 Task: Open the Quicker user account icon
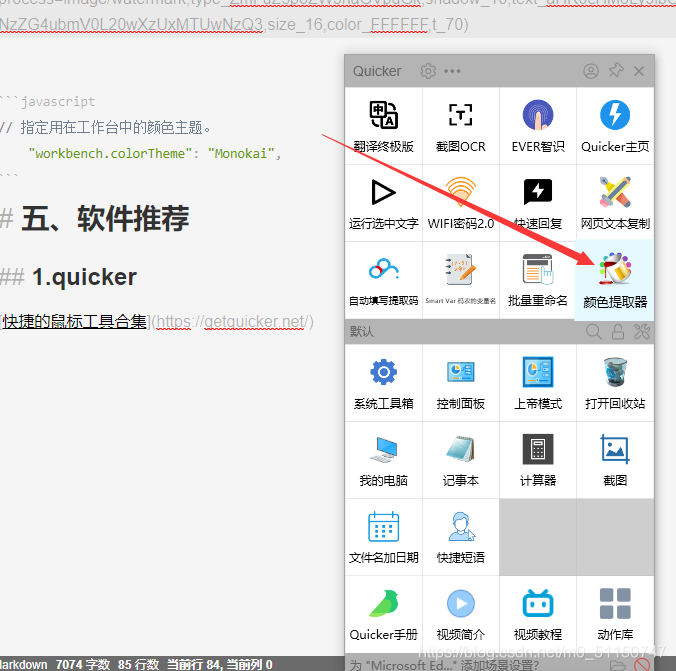[x=591, y=71]
